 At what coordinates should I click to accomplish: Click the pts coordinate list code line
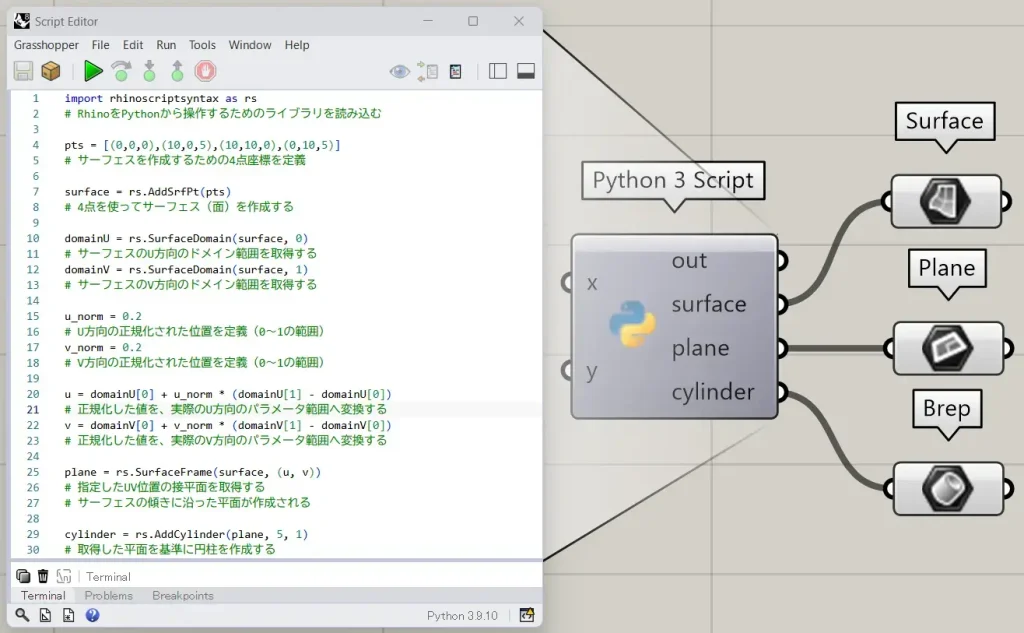202,145
